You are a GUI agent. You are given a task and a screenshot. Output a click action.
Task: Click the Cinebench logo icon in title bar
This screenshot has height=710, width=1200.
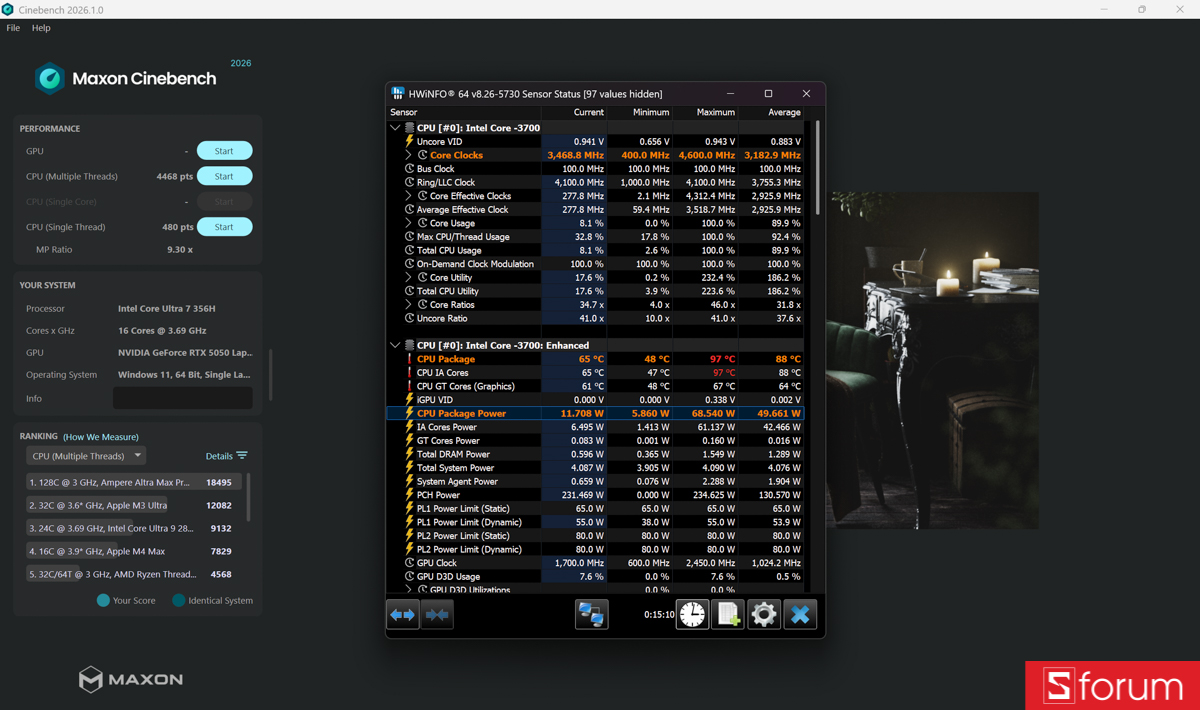coord(8,9)
